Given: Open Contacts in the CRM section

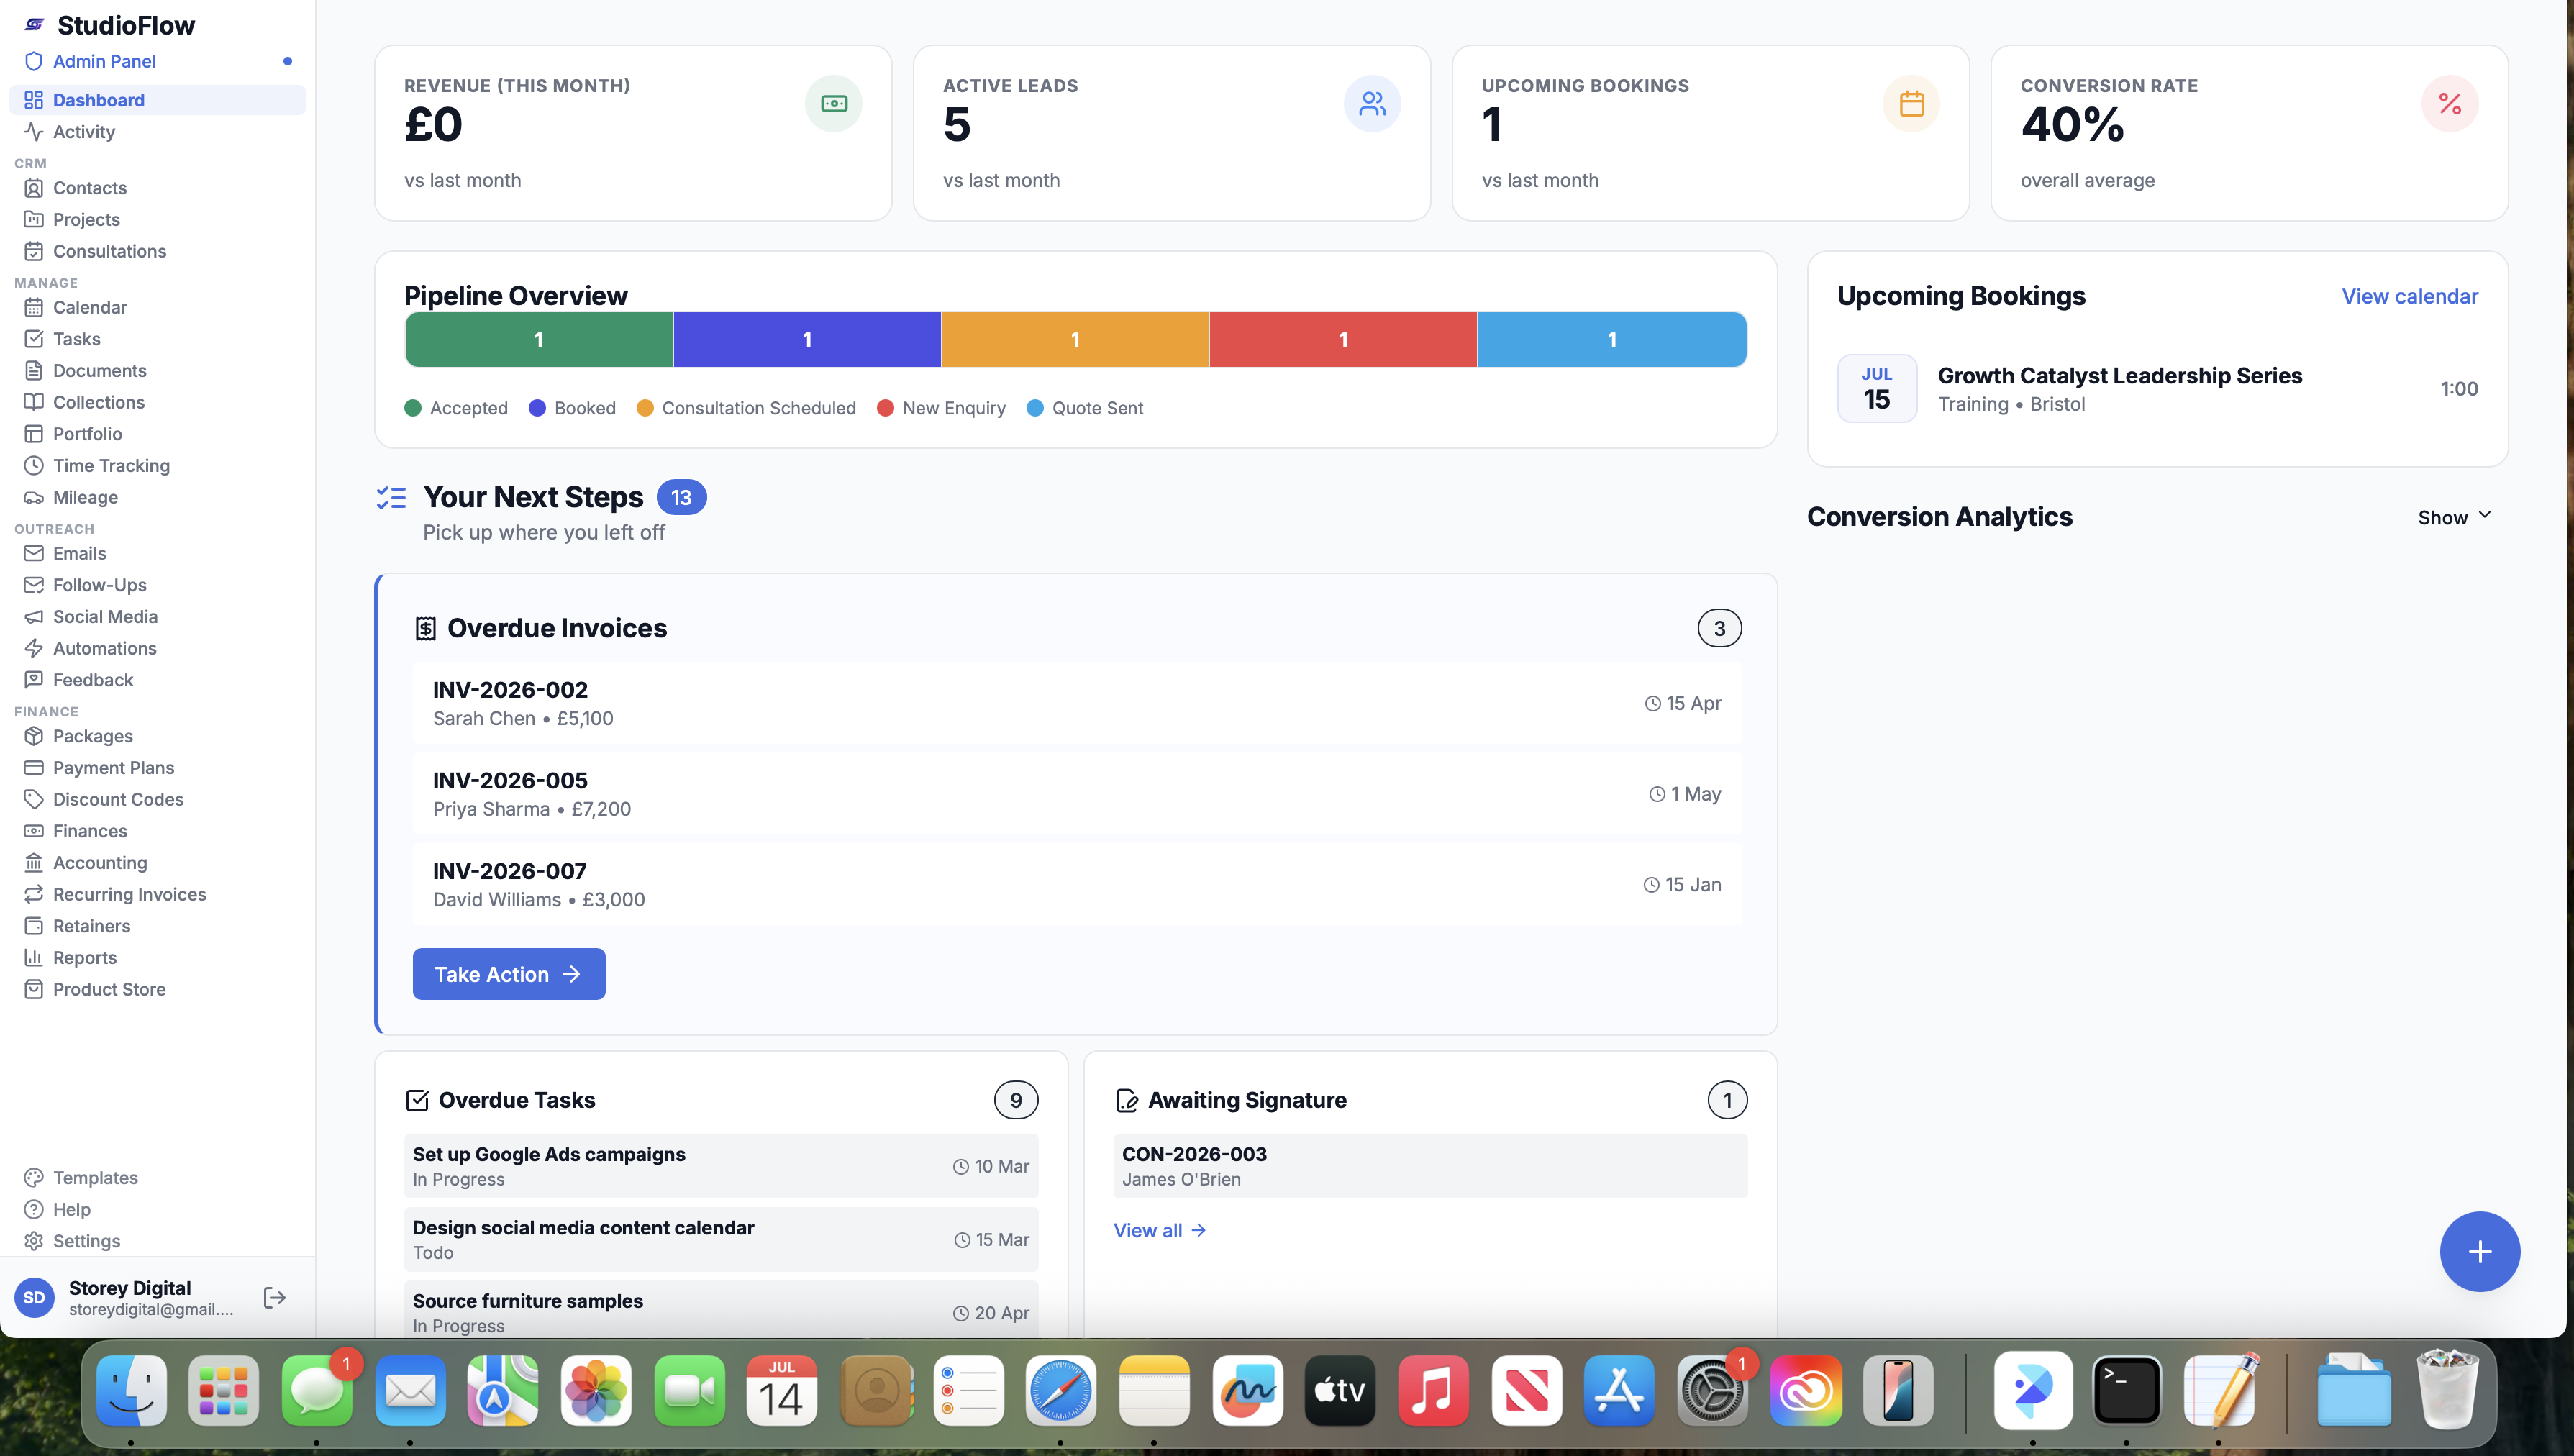Looking at the screenshot, I should (157, 188).
